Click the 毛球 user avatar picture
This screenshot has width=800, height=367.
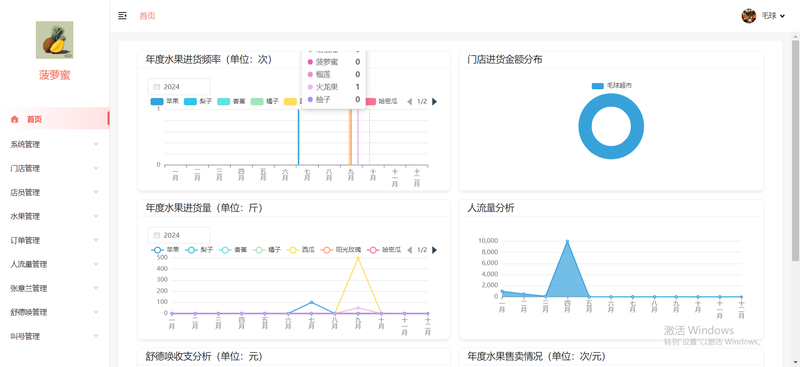tap(748, 16)
